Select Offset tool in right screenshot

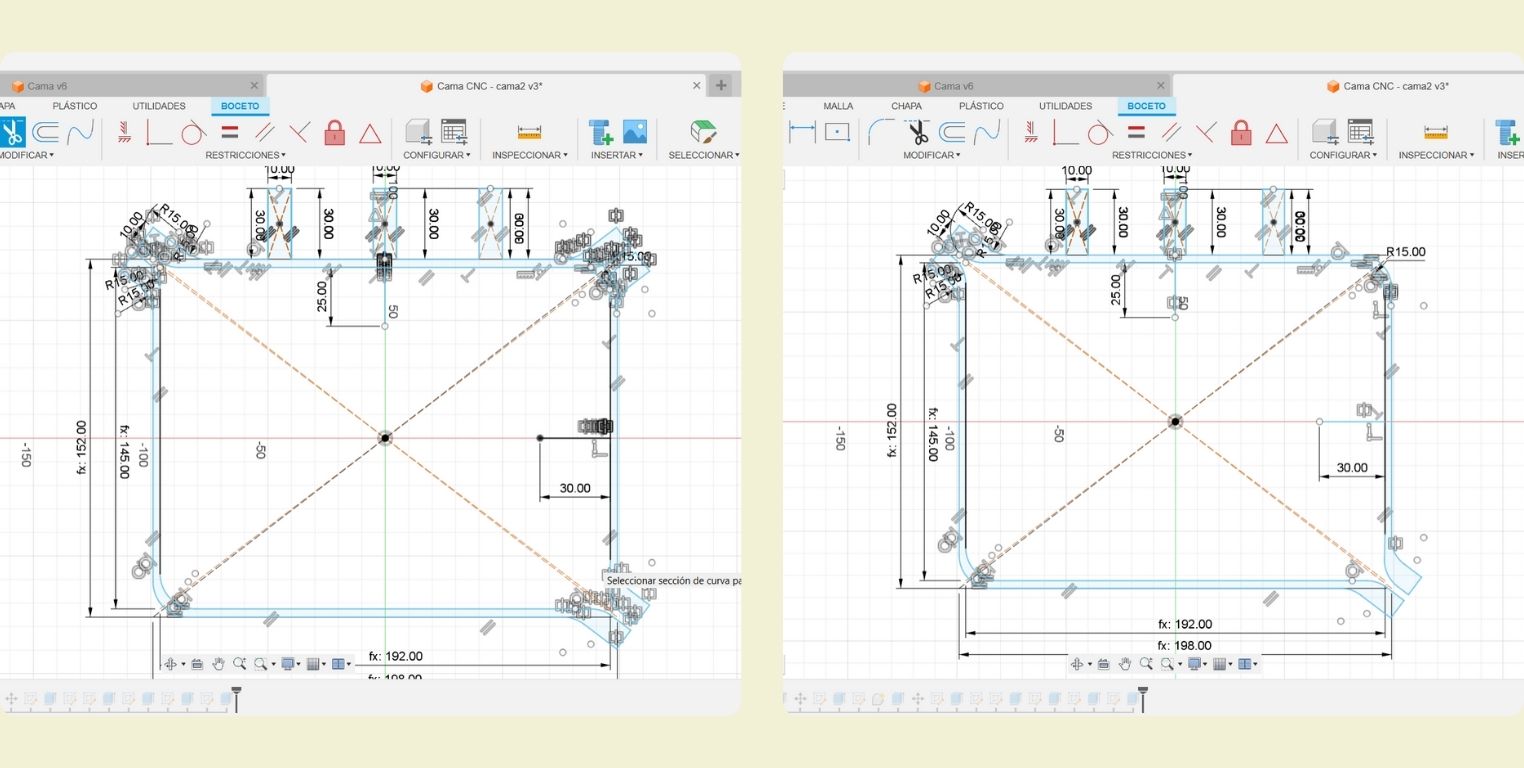point(953,132)
